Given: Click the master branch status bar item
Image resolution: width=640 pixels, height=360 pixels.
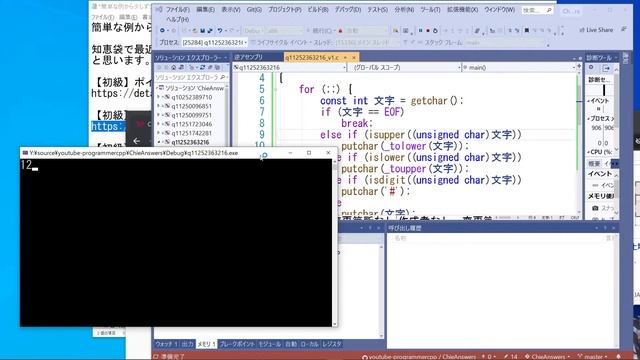Looking at the screenshot, I should pos(593,357).
